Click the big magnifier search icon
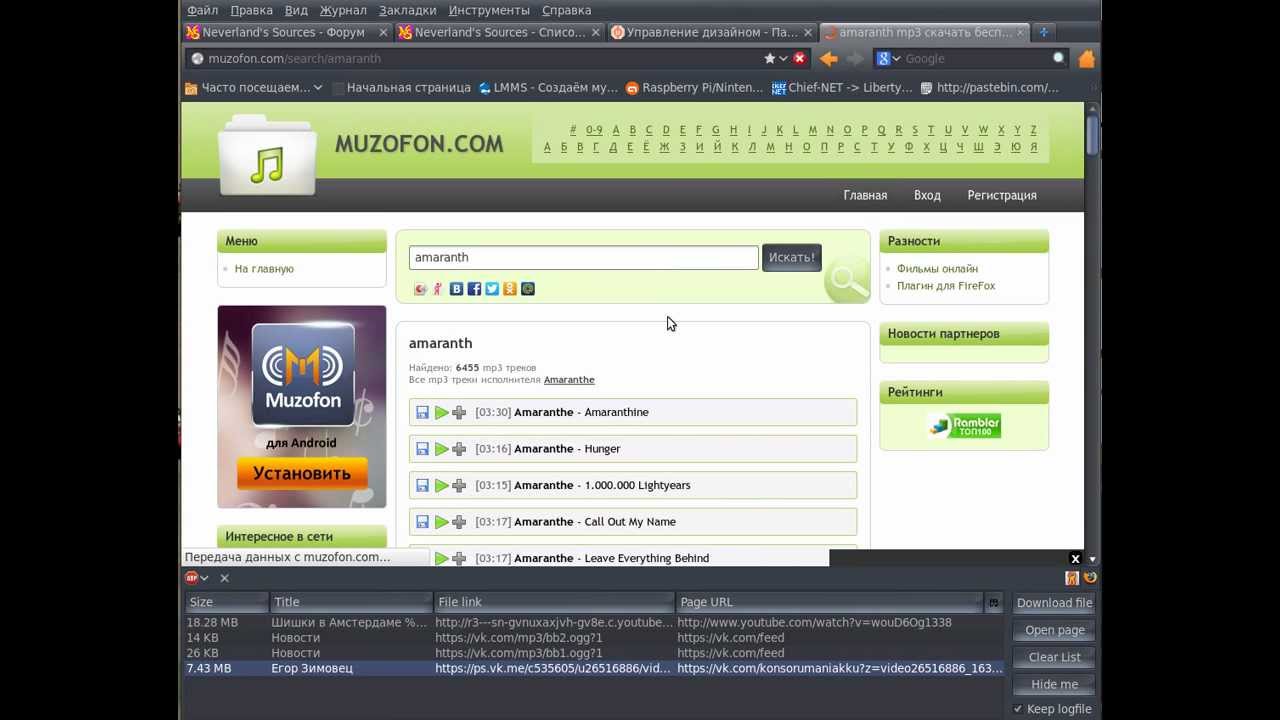The width and height of the screenshot is (1280, 720). pyautogui.click(x=847, y=280)
